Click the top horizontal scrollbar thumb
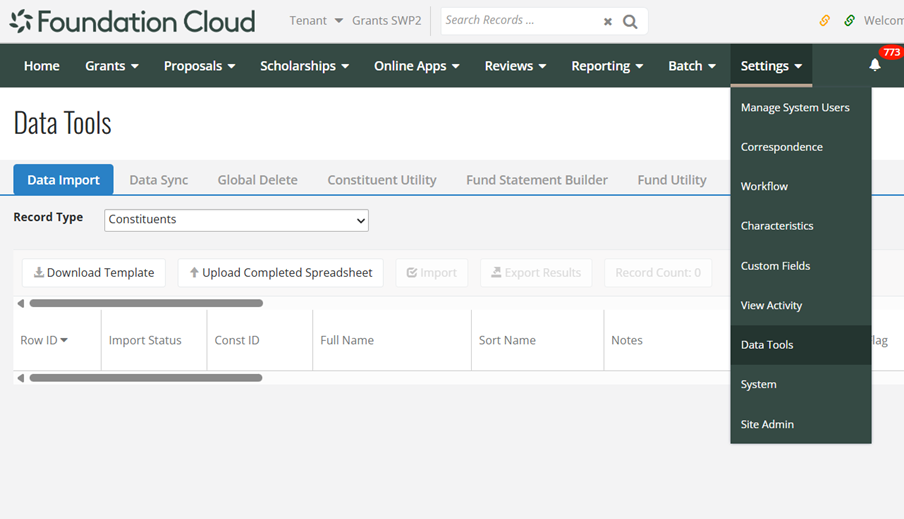 pos(146,303)
